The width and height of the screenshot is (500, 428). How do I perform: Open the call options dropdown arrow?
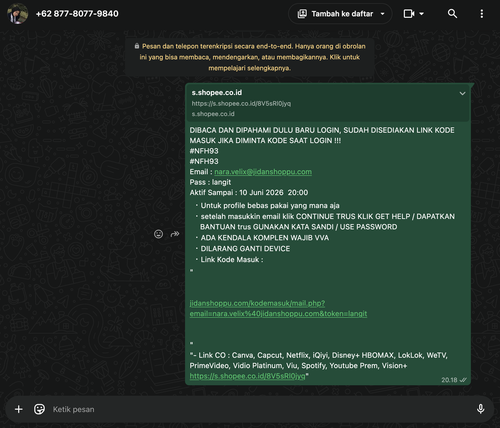(421, 14)
